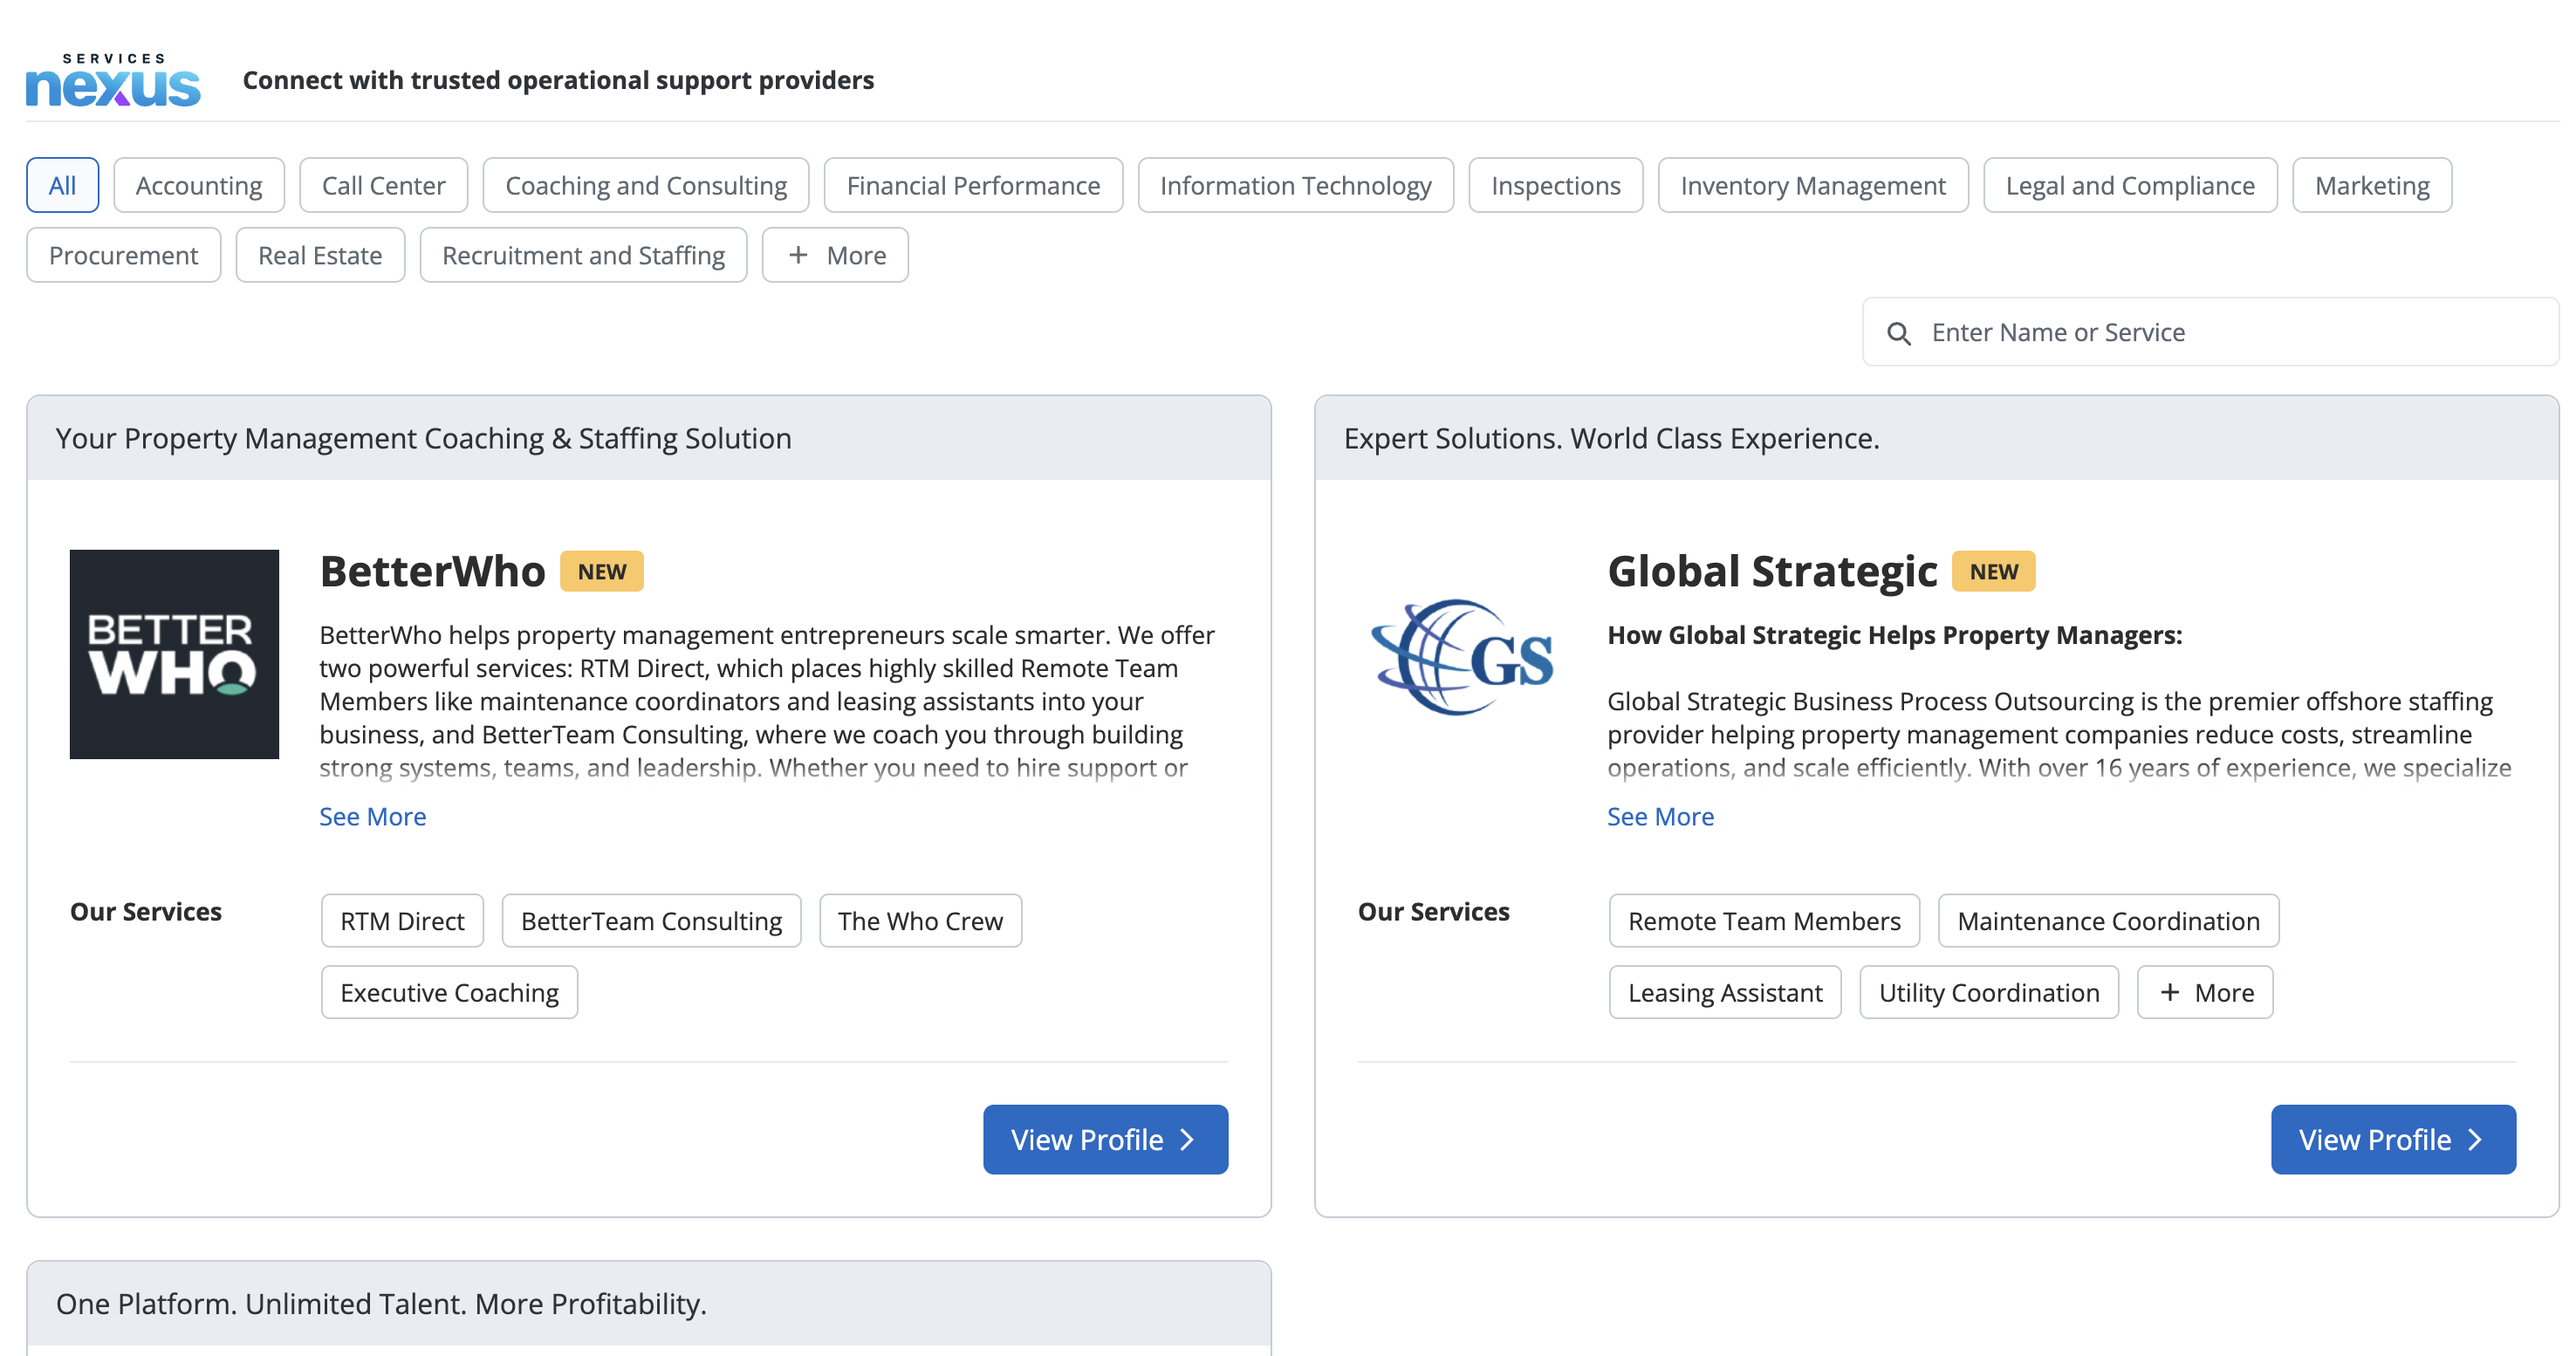The height and width of the screenshot is (1356, 2576).
Task: Click 'One Platform. Unlimited Talent. More Profitability.' header
Action: [382, 1305]
